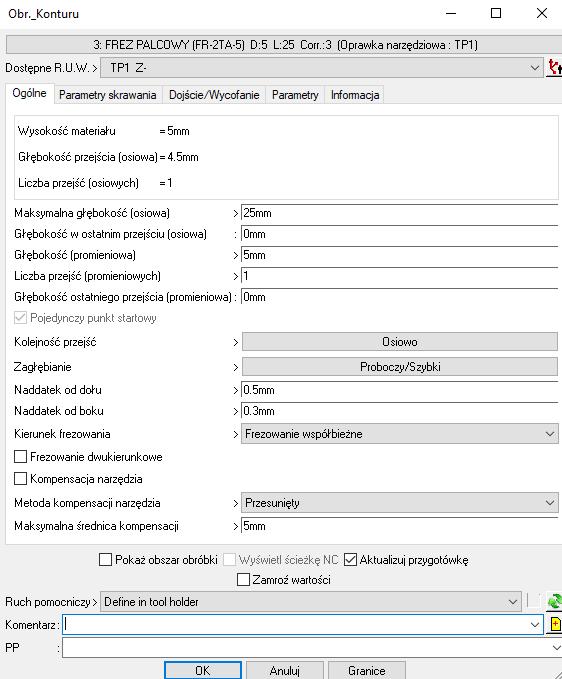Click Głębokość w ostatnim przejściu (osiowa) field
Screen dimensions: 562x679
[x=400, y=234]
